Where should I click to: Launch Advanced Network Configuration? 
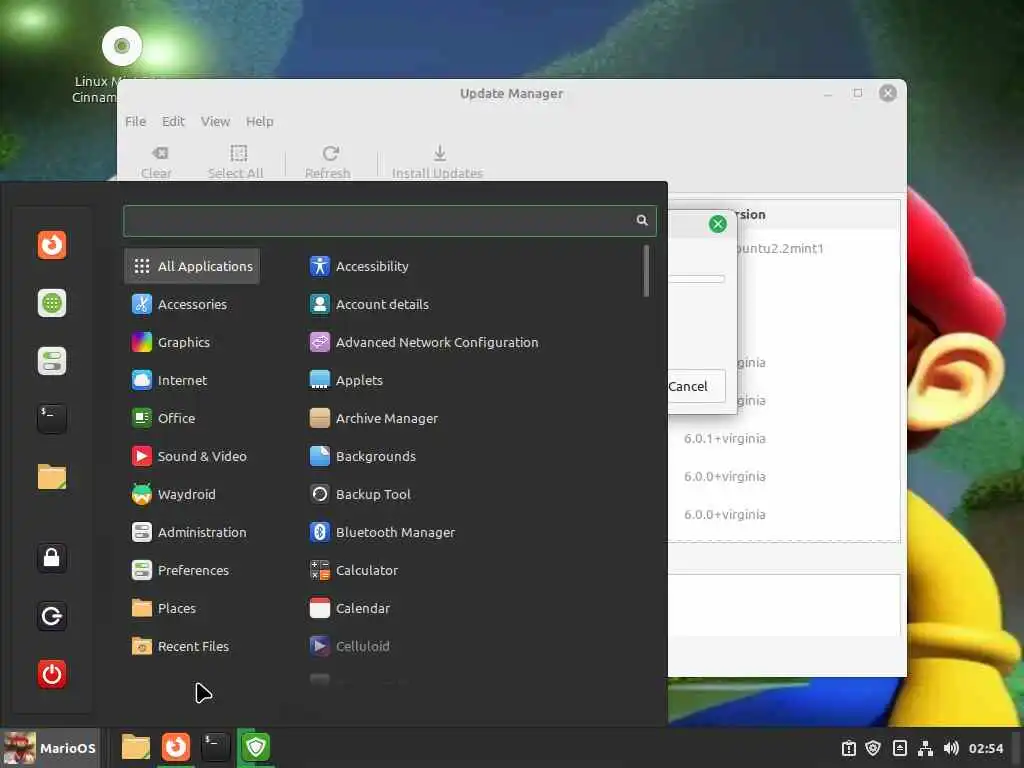click(x=424, y=342)
